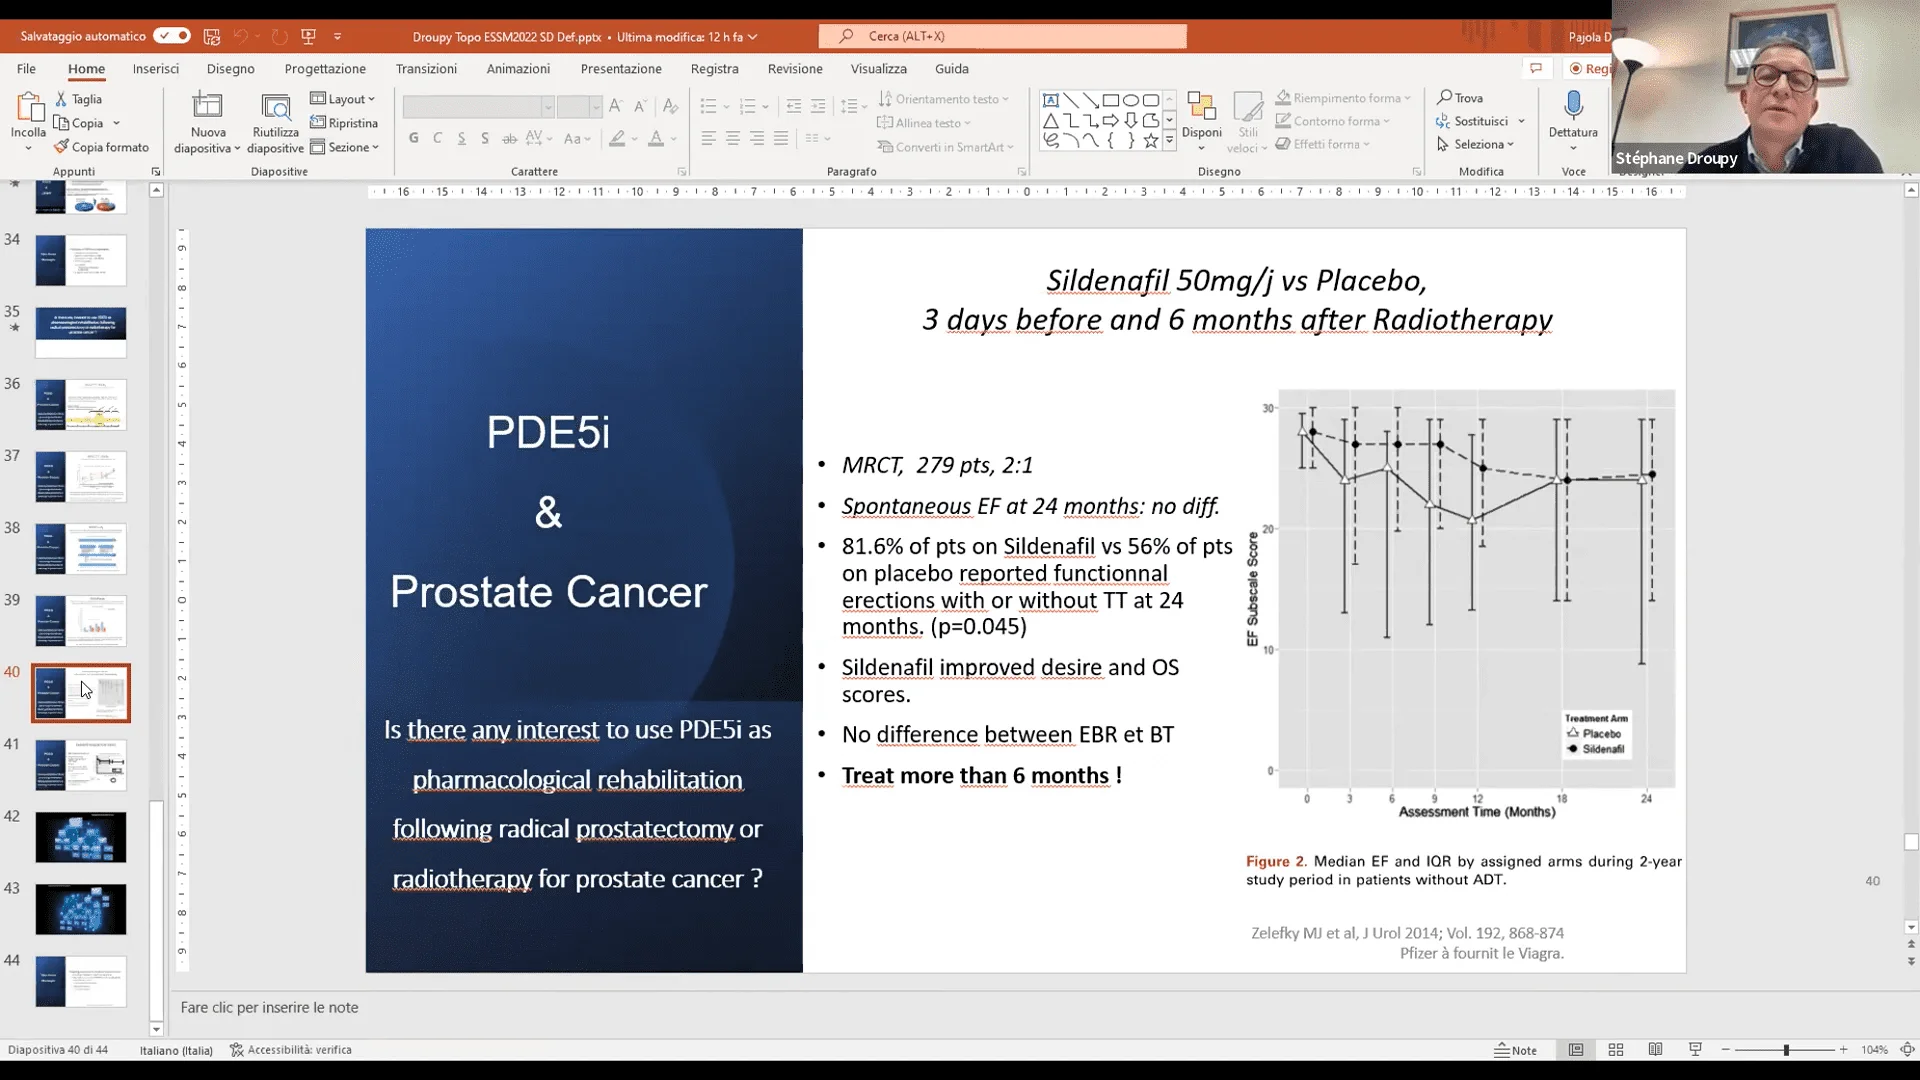Screen dimensions: 1920x1080
Task: Click the Note button in status bar
Action: pos(1515,1050)
